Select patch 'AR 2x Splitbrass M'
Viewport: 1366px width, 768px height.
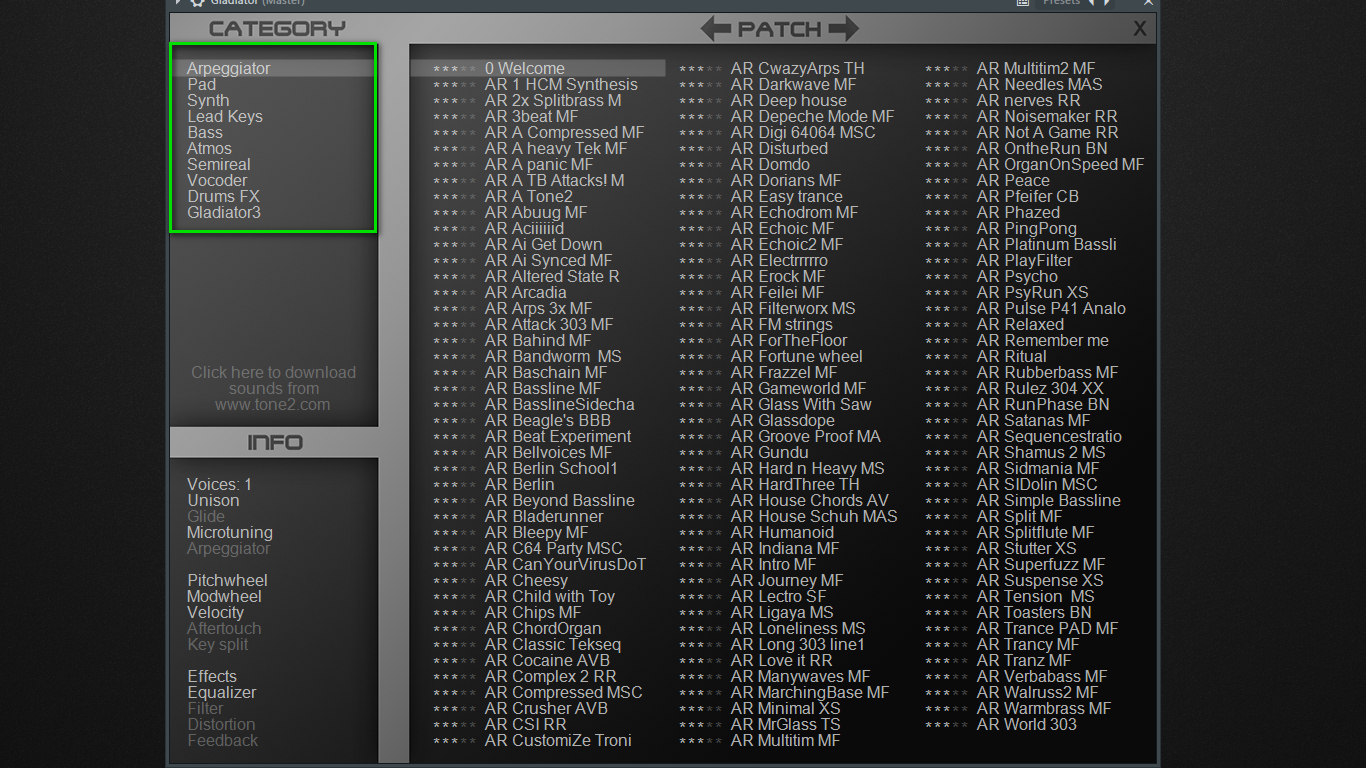[553, 101]
